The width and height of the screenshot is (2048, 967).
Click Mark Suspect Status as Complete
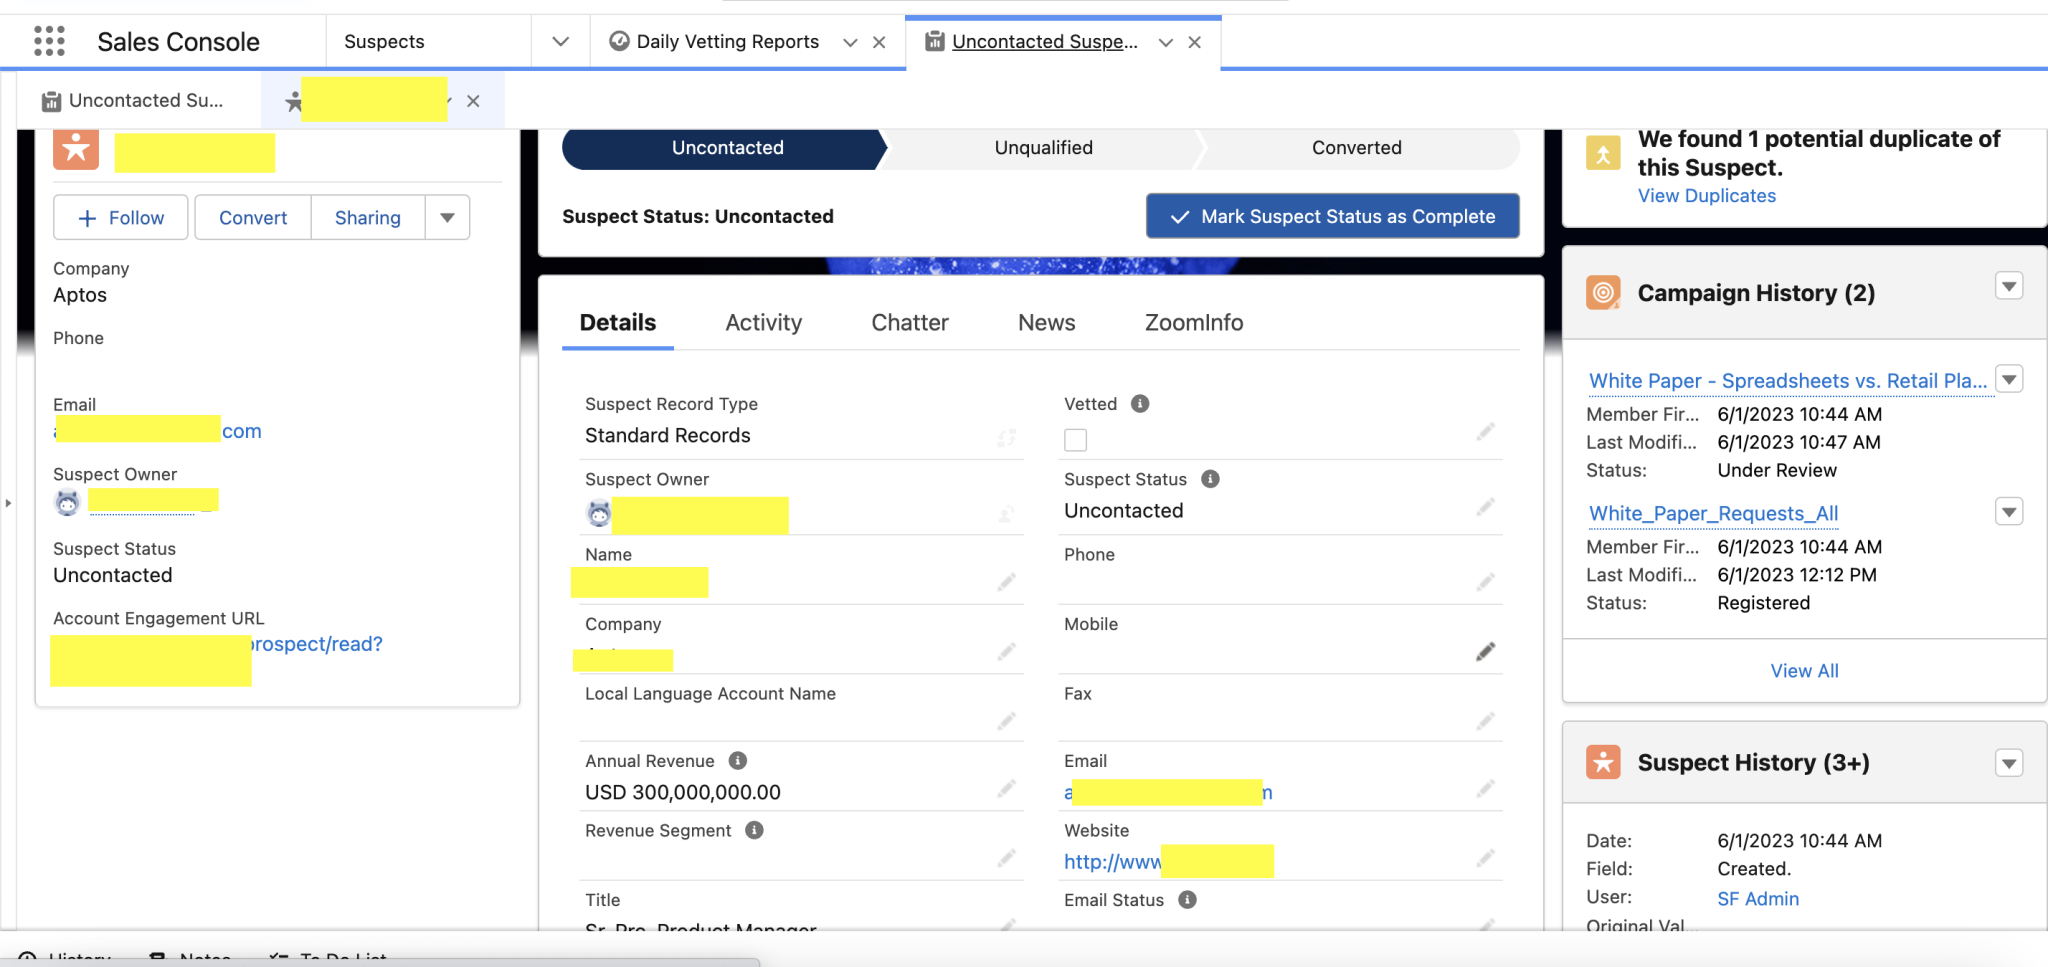[1332, 217]
